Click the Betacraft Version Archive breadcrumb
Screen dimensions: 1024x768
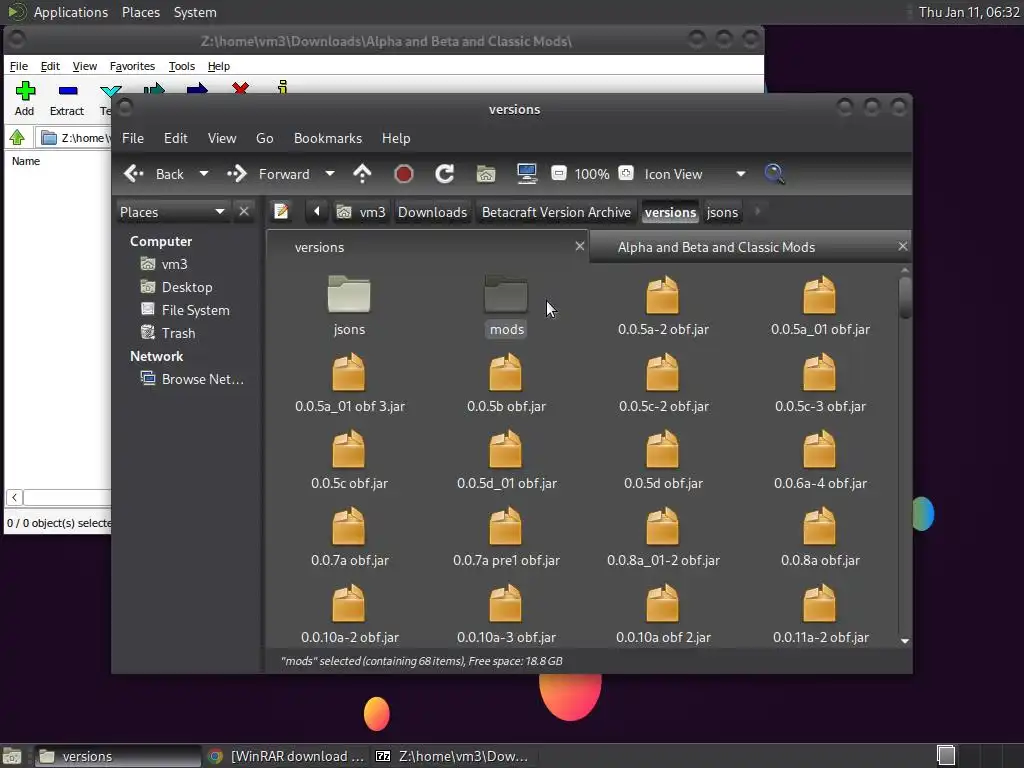tap(556, 212)
